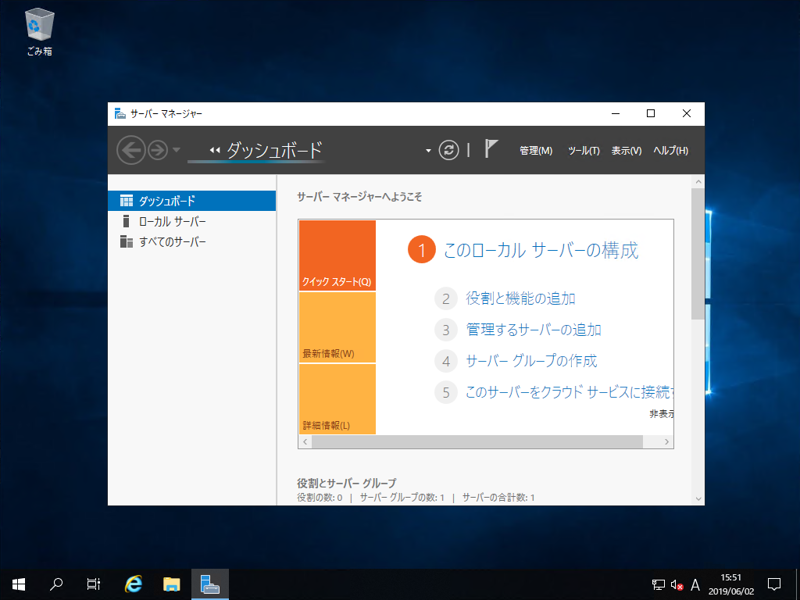Open 管理するサーバーの追加 link
The height and width of the screenshot is (600, 800).
533,330
